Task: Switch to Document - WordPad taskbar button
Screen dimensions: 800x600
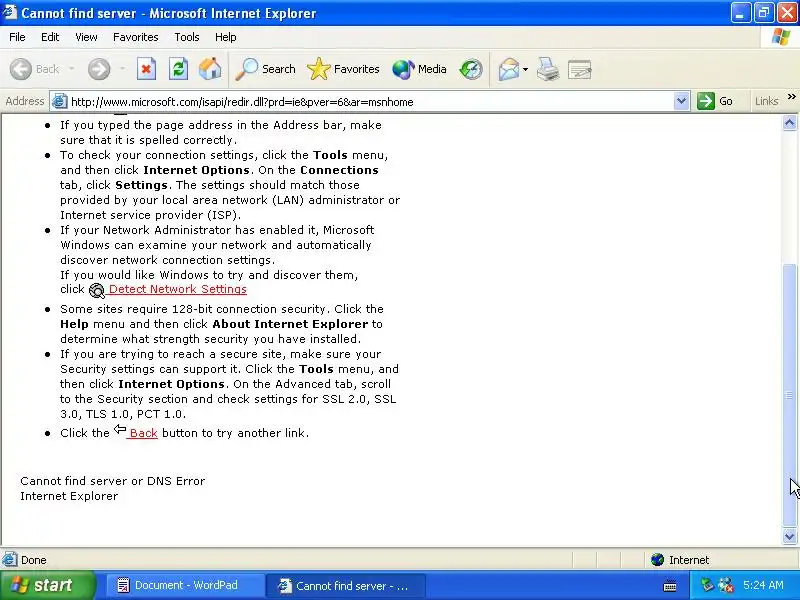Action: (185, 585)
